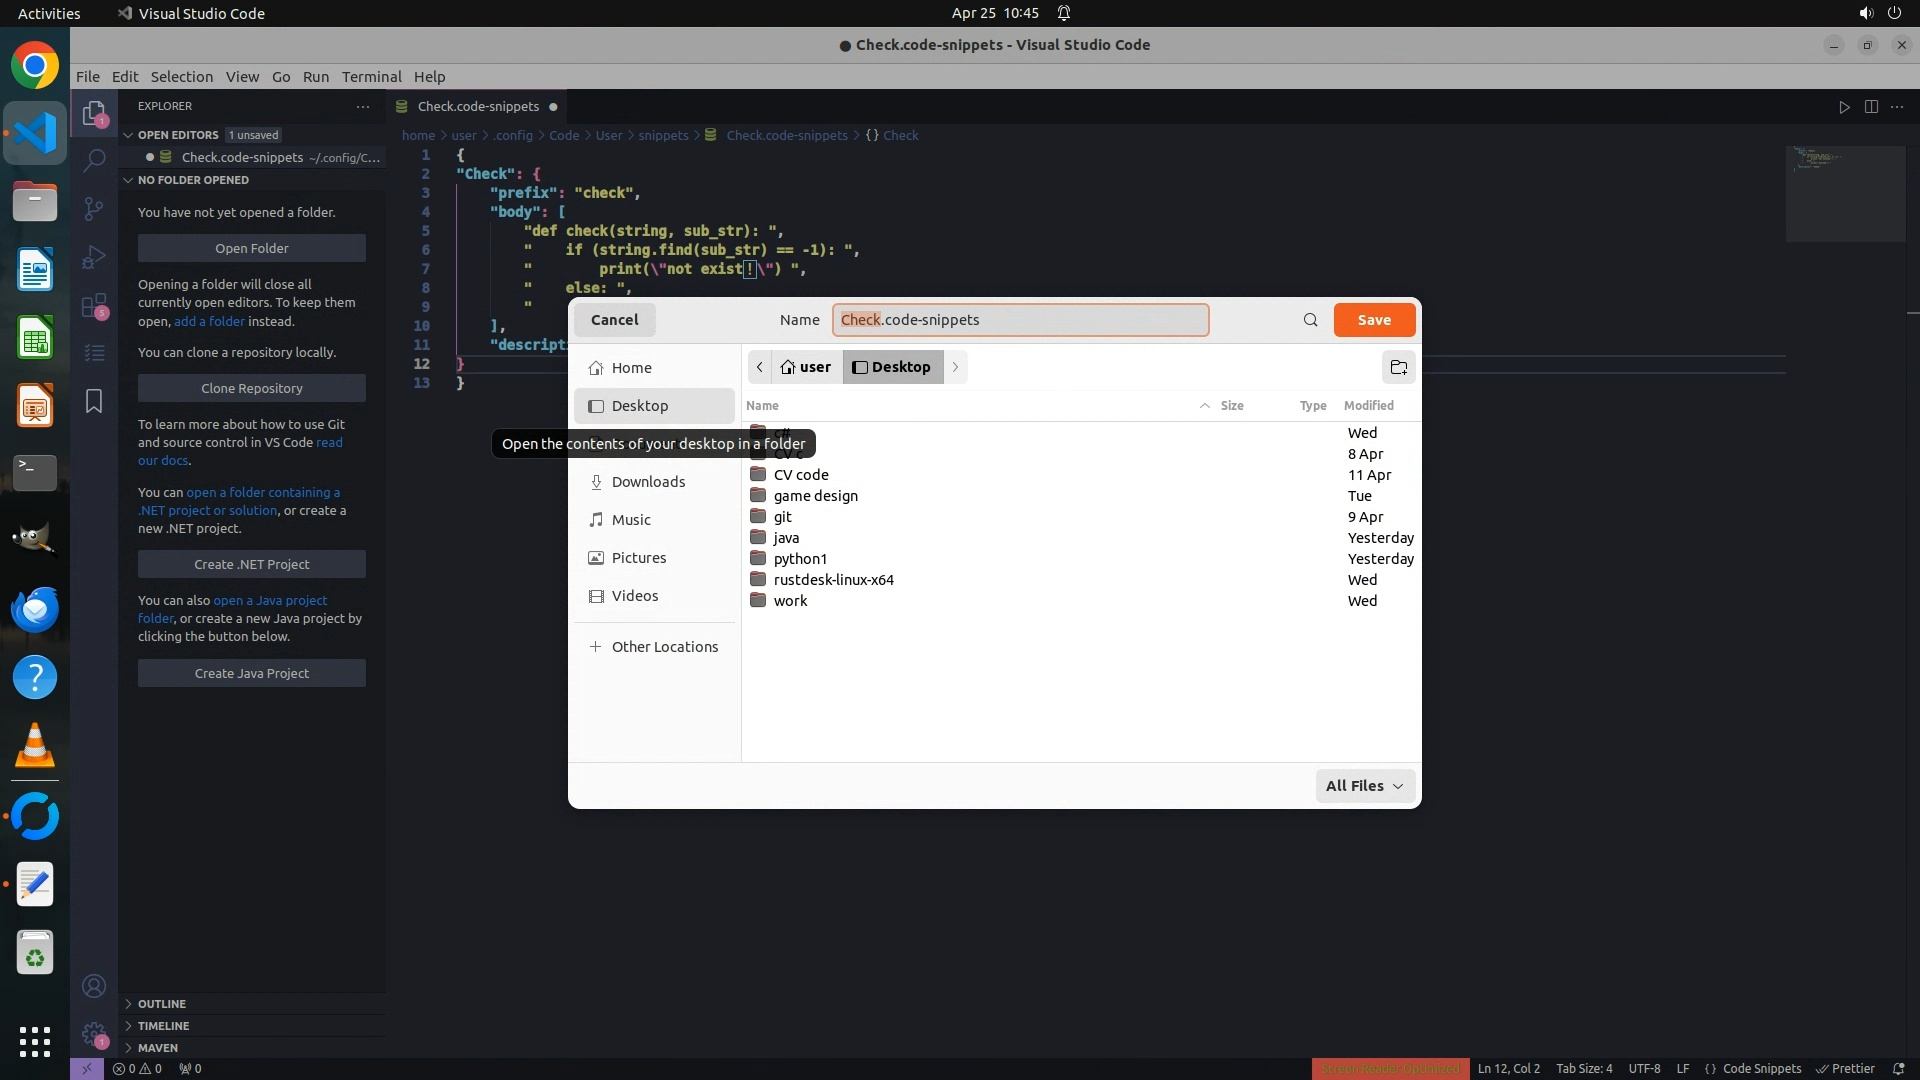Viewport: 1920px width, 1080px height.
Task: Toggle sort order via Name column header
Action: point(762,405)
